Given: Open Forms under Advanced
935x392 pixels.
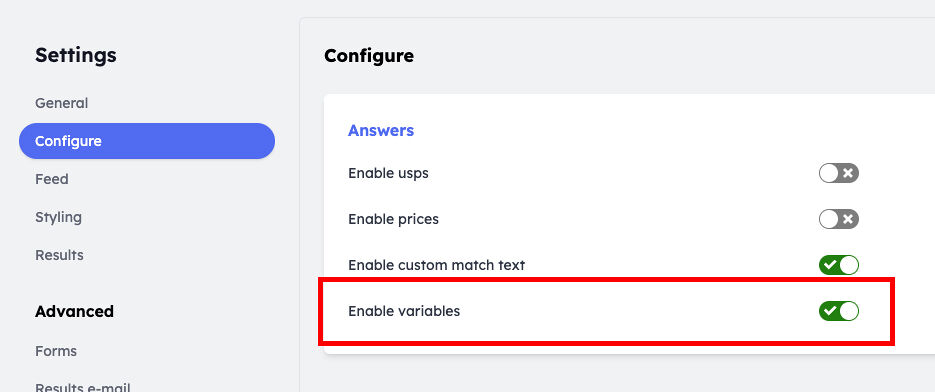Looking at the screenshot, I should point(56,351).
